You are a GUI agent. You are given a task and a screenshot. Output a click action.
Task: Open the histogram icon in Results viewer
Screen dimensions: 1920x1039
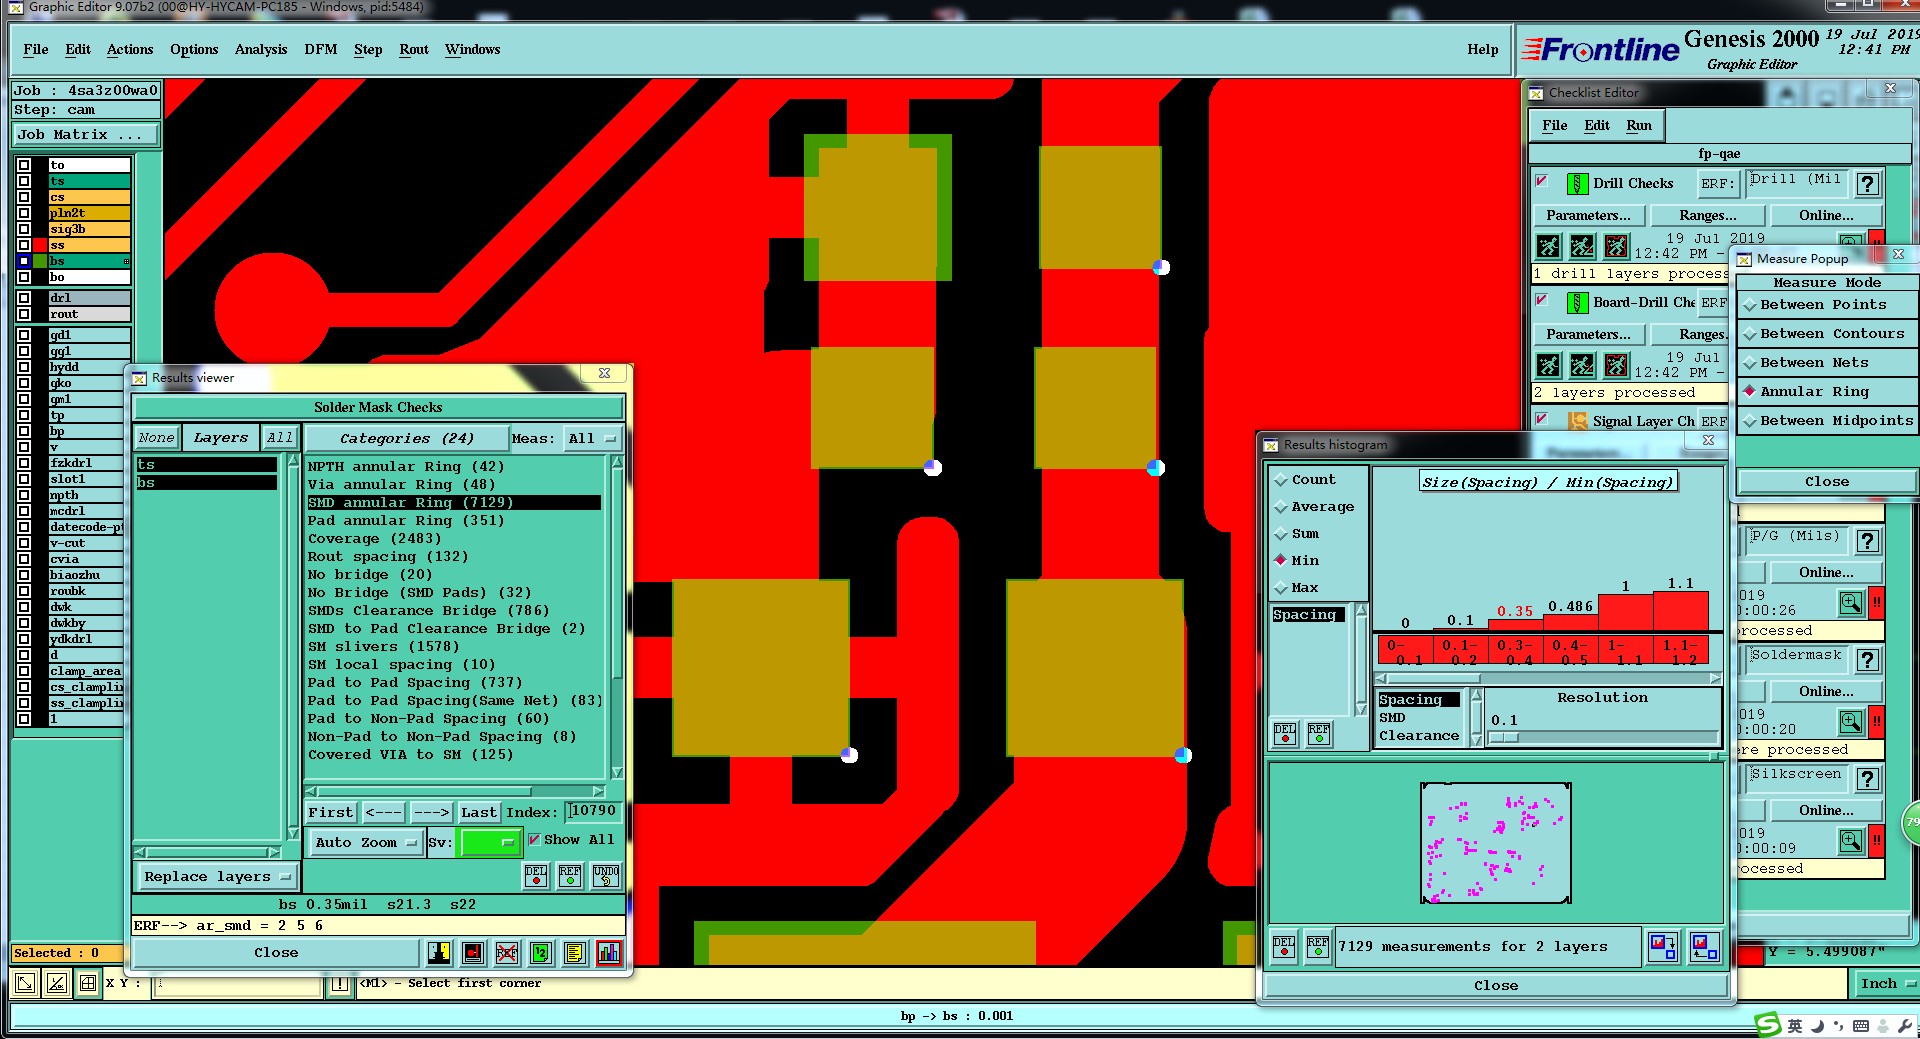click(x=608, y=953)
